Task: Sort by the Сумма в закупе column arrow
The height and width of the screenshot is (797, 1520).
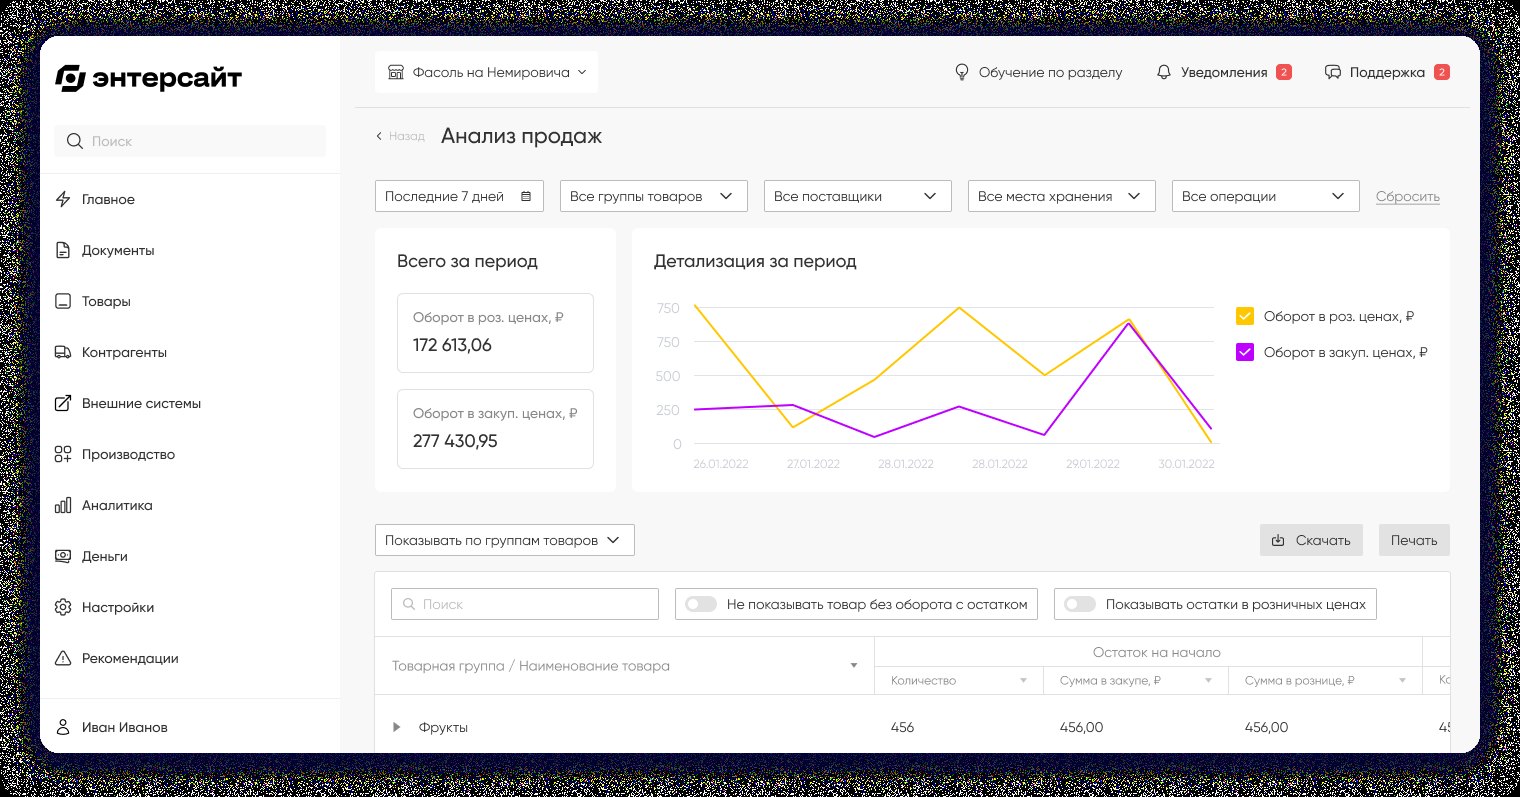Action: click(x=1208, y=681)
